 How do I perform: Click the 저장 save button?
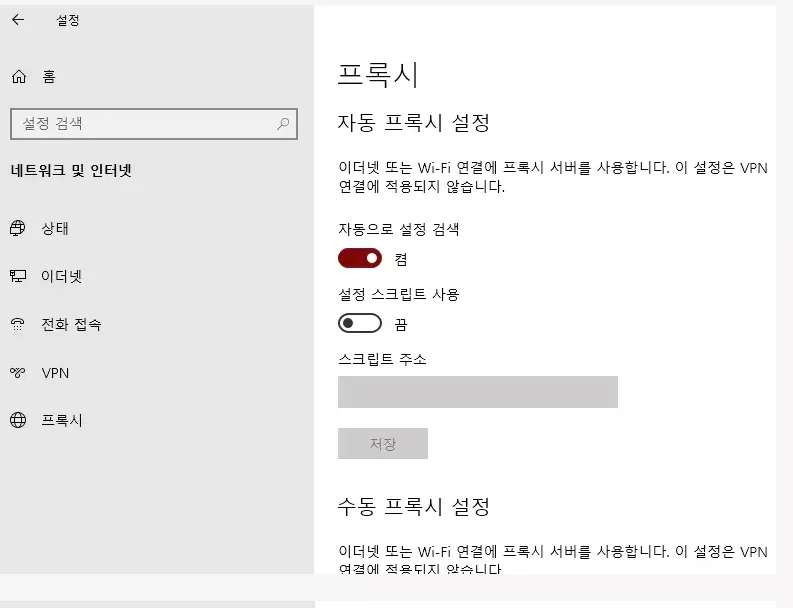coord(383,444)
